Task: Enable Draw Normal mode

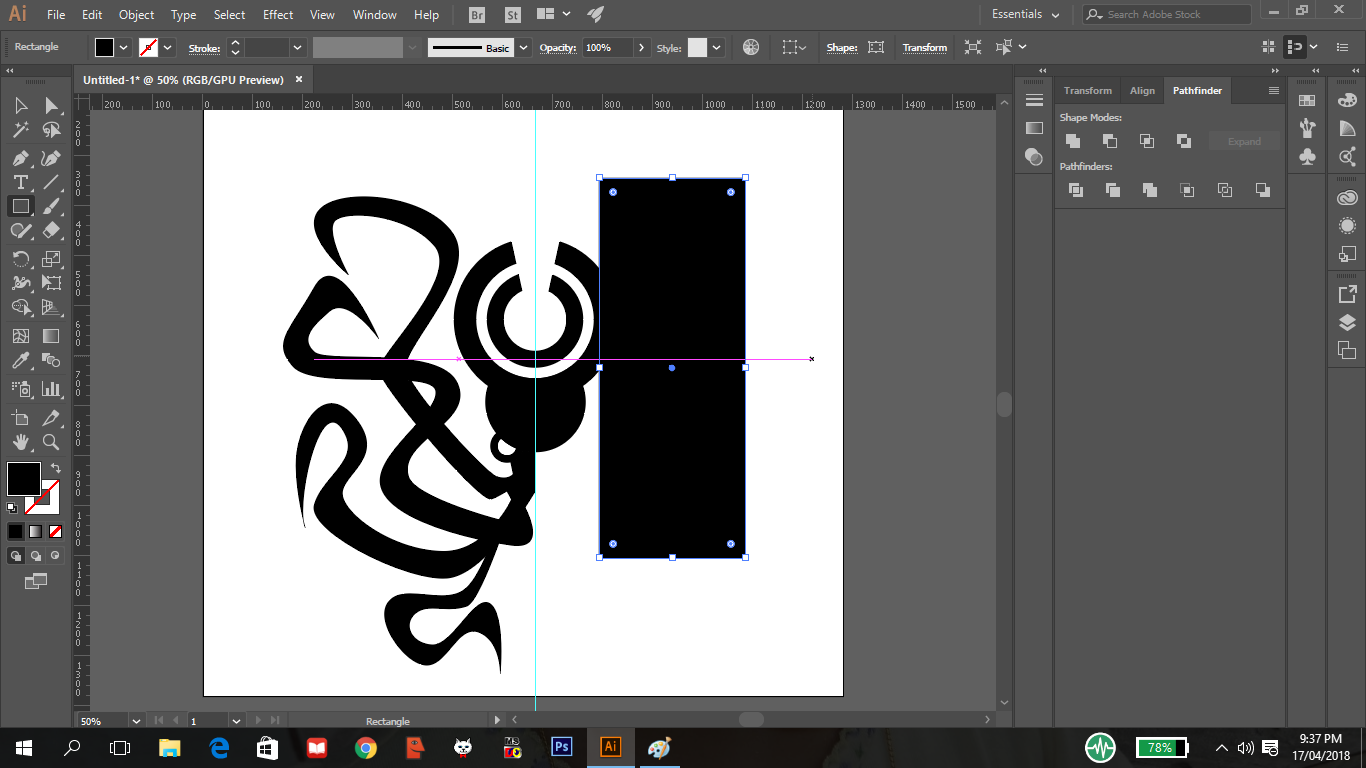Action: (16, 555)
